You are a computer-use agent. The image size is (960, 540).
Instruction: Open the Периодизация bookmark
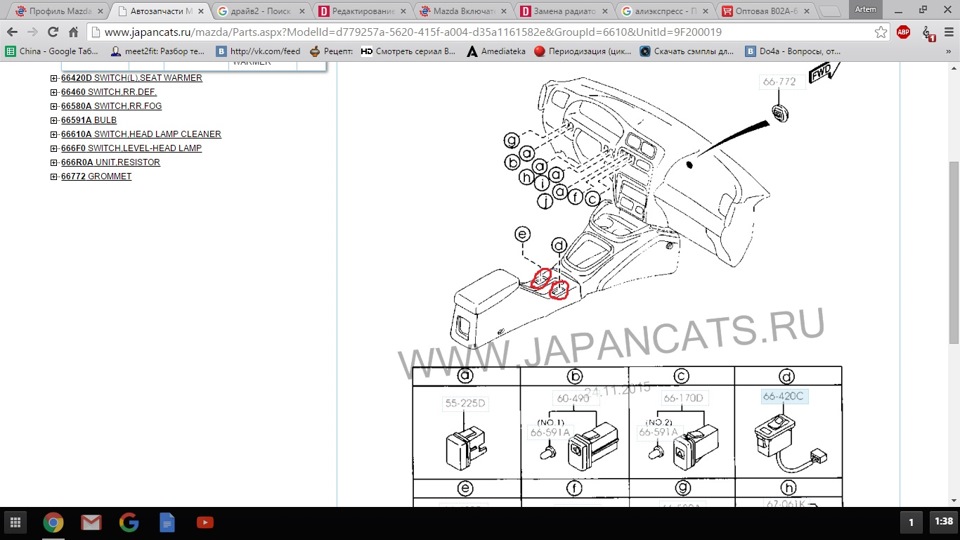(x=582, y=51)
